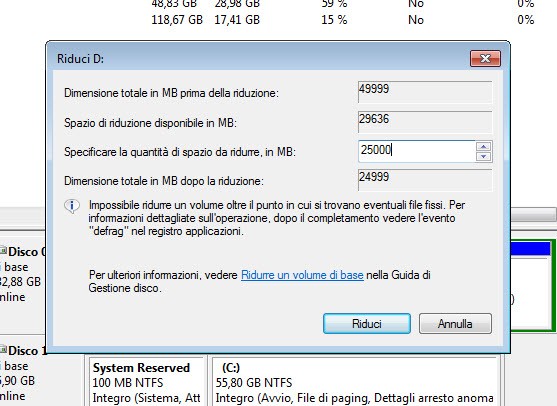The image size is (557, 406).
Task: Click the 'Specificare la quantità di spazio' label
Action: (180, 152)
